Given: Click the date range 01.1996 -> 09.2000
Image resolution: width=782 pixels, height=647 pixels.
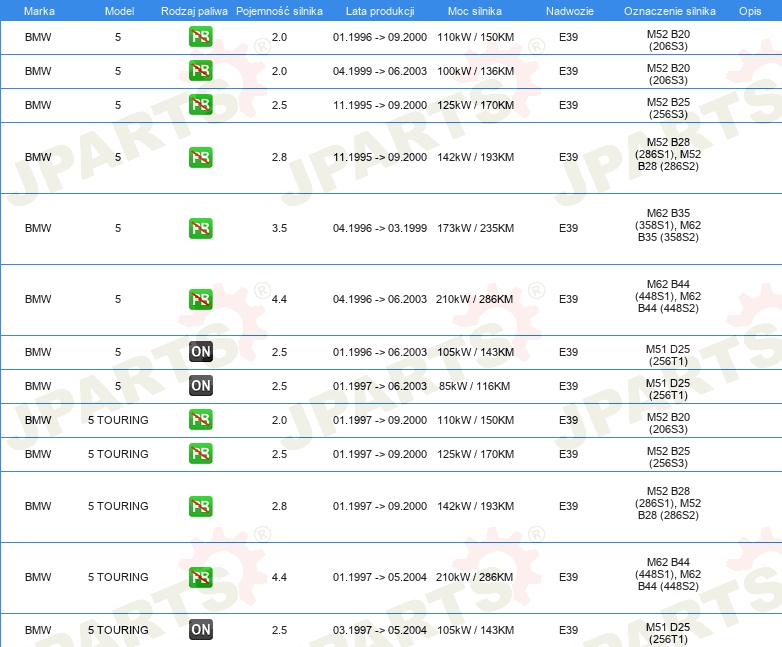Looking at the screenshot, I should [x=380, y=37].
